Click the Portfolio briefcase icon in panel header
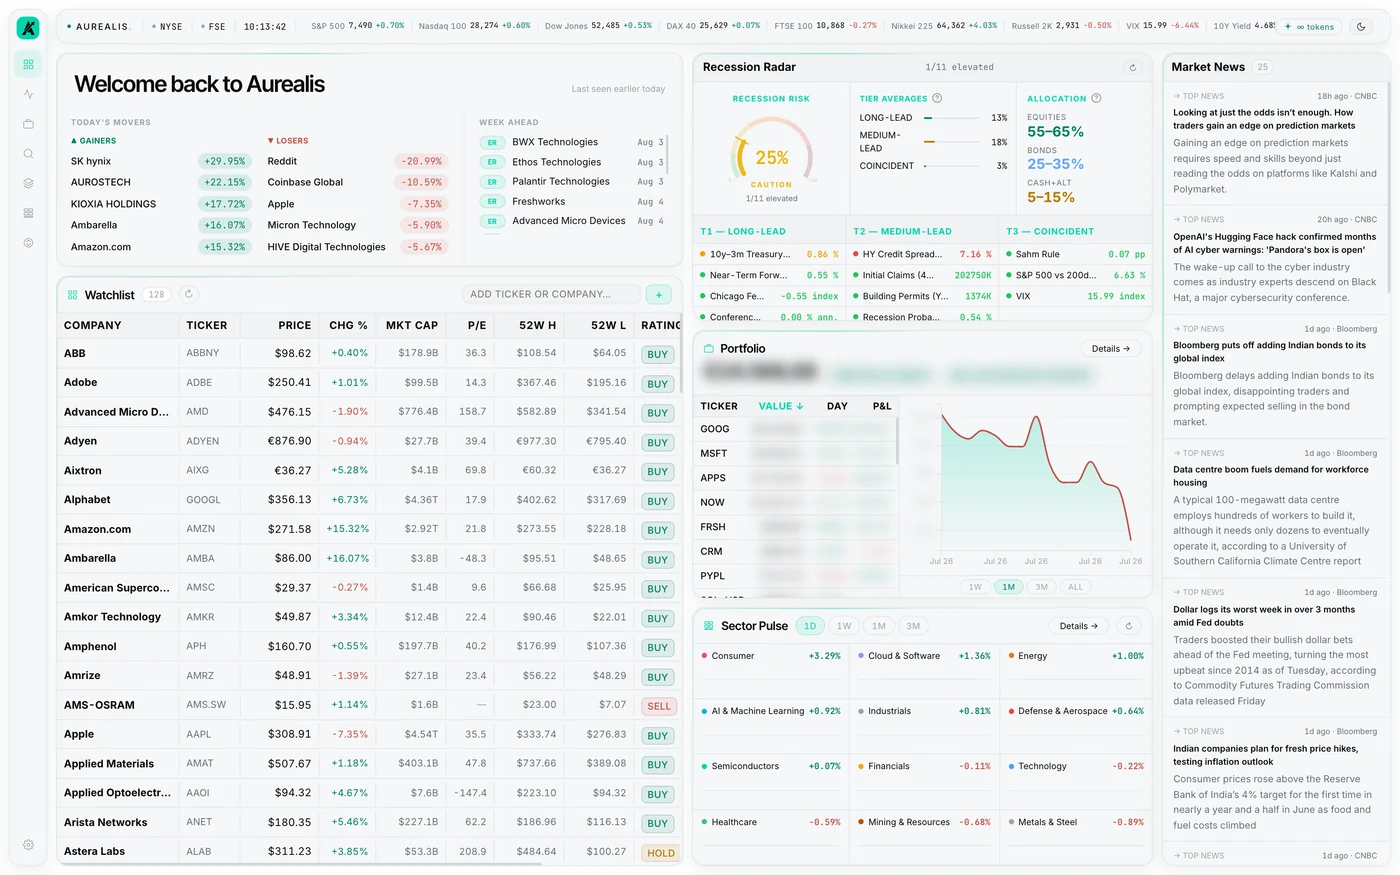 point(707,348)
